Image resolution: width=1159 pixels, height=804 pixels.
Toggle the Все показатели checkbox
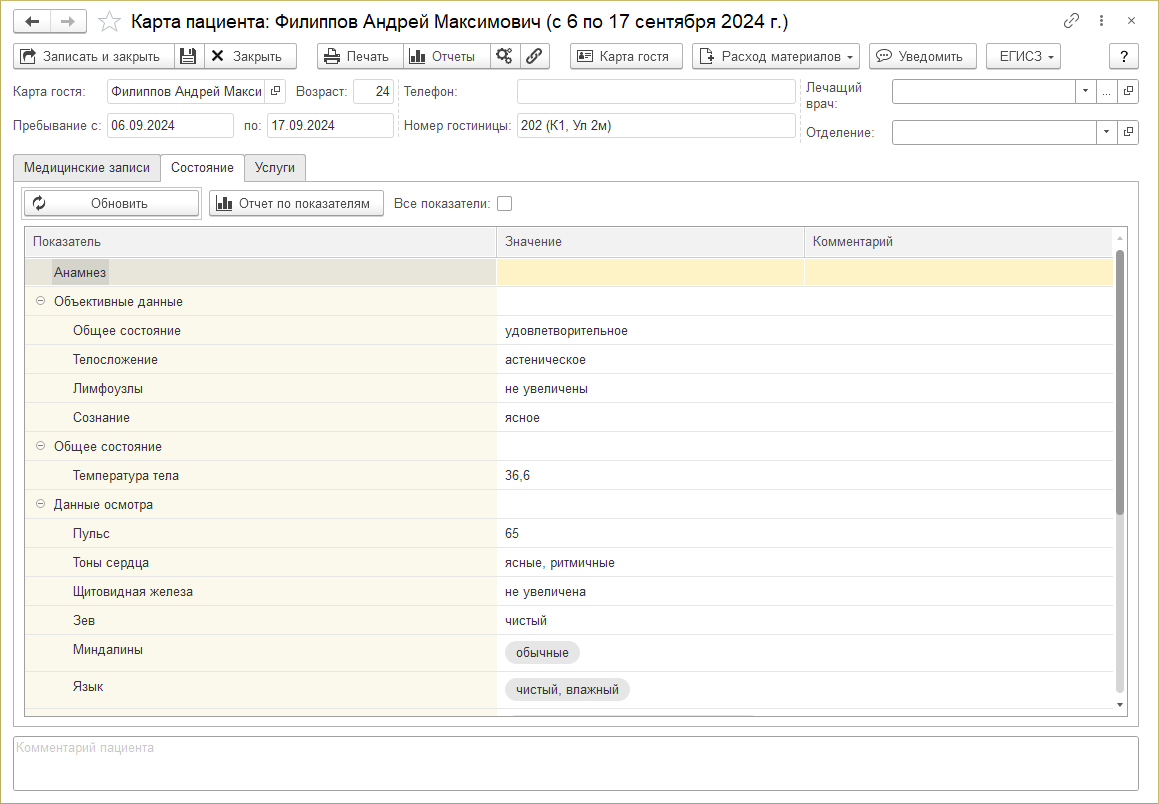[504, 203]
